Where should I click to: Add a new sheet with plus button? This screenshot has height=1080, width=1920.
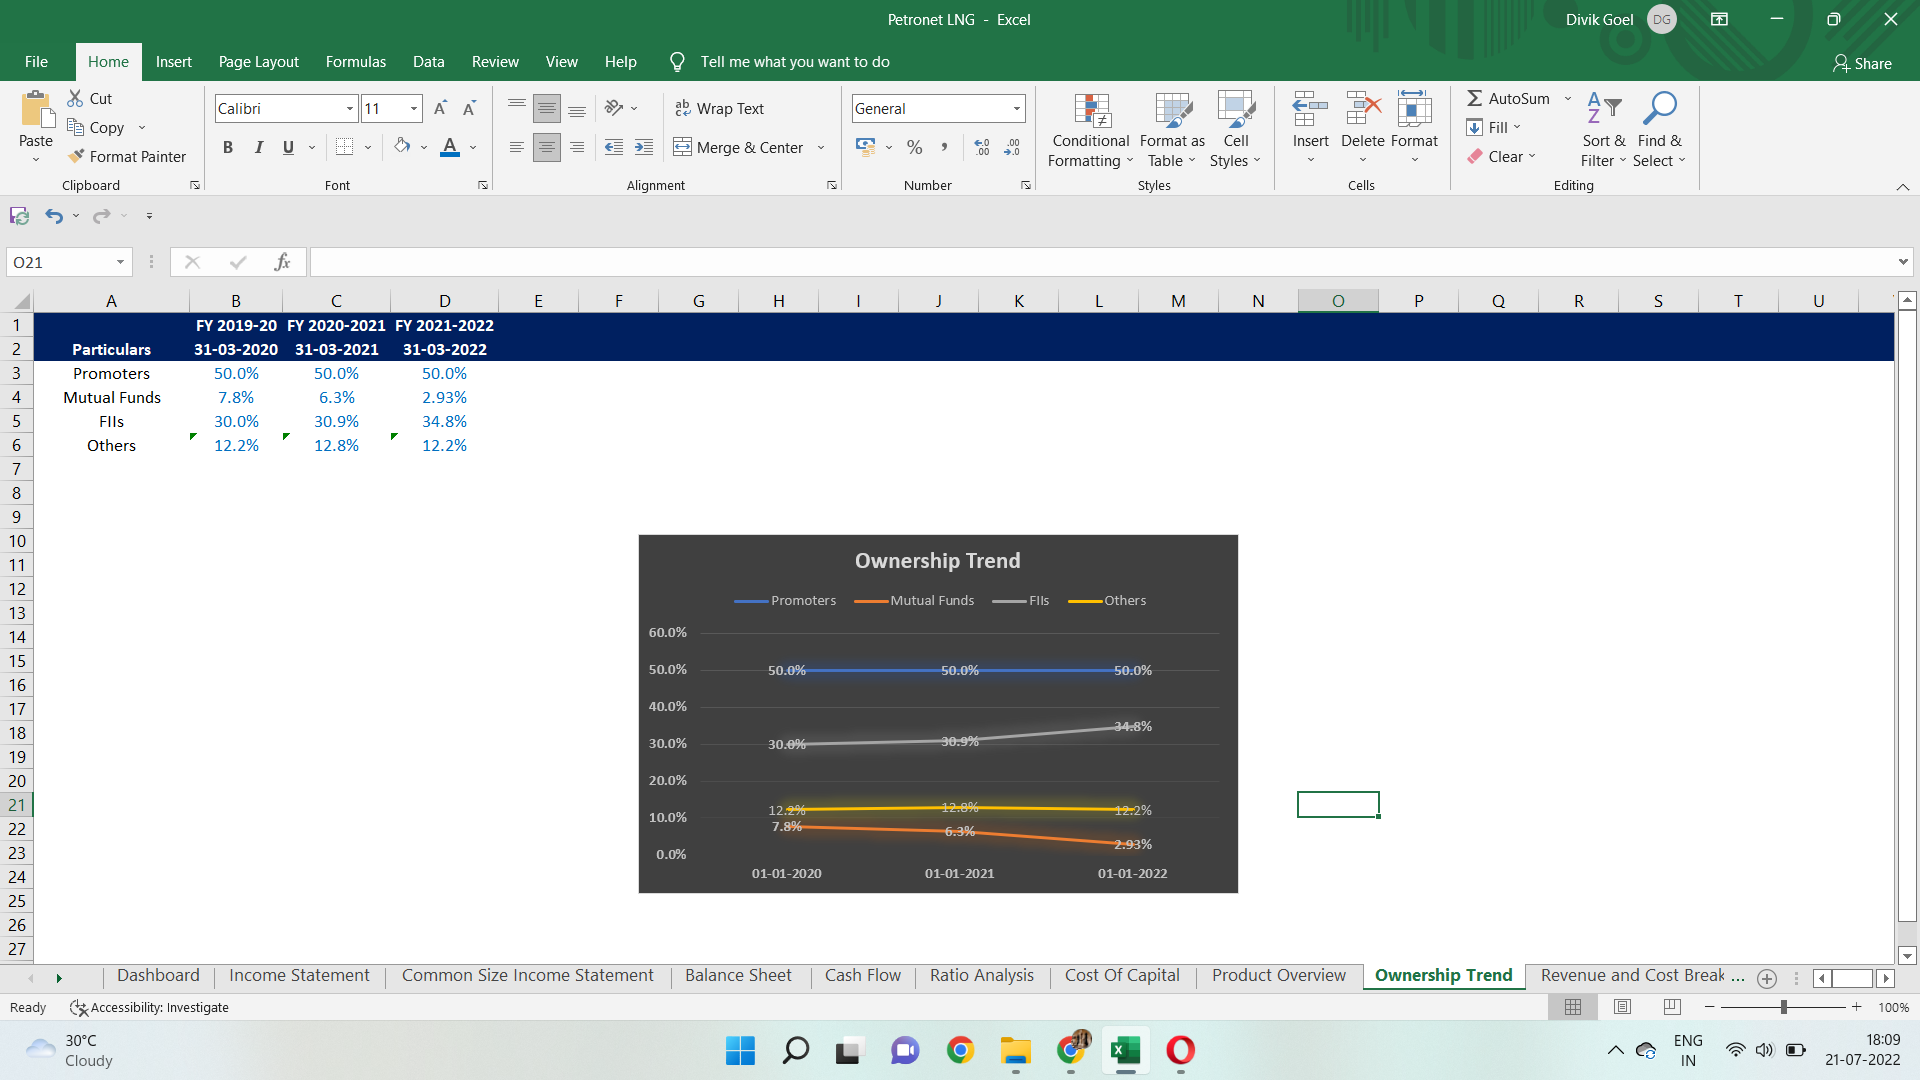point(1766,978)
